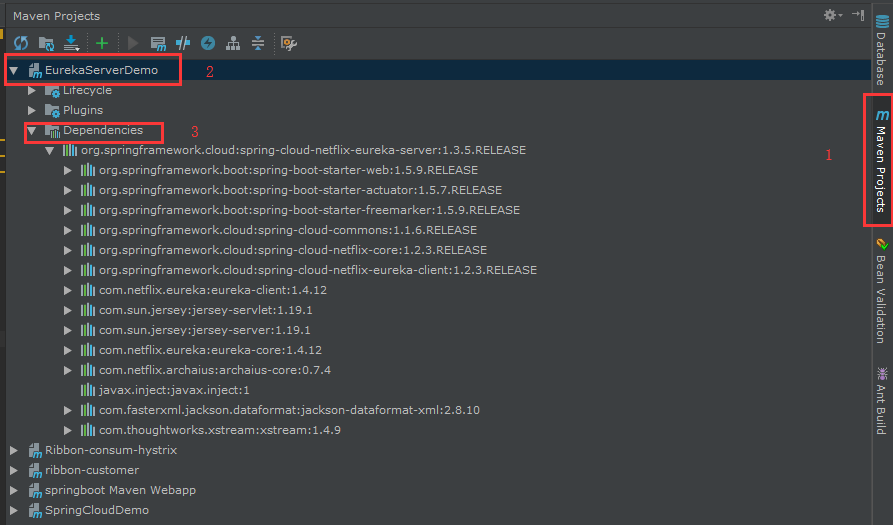Click Download Sources and Documentation icon
893x525 pixels.
(x=71, y=43)
